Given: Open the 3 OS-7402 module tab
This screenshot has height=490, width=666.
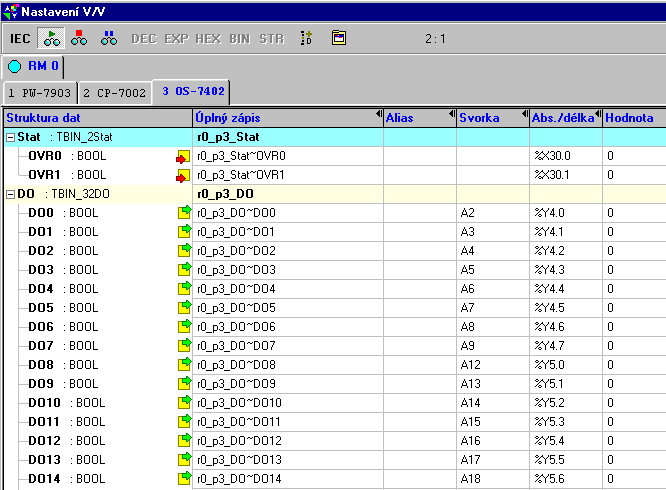Looking at the screenshot, I should pyautogui.click(x=192, y=91).
